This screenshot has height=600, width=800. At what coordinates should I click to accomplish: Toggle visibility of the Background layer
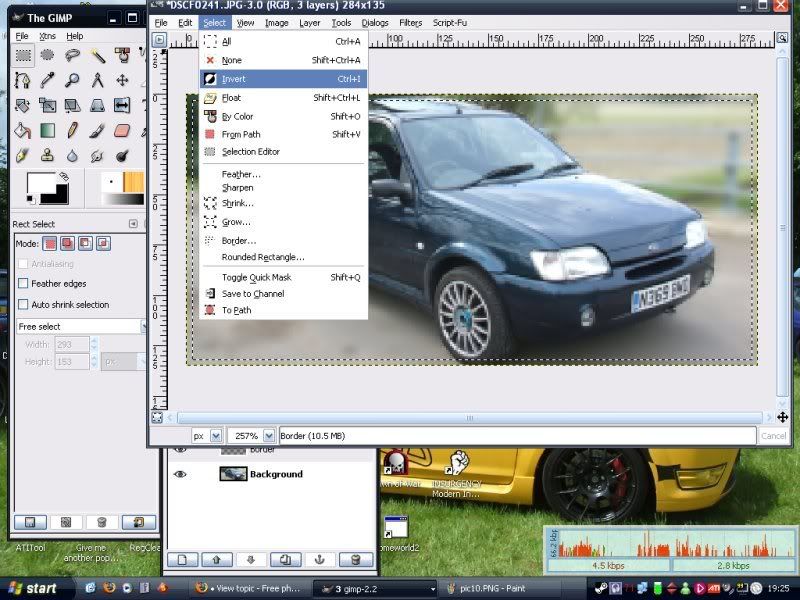click(180, 474)
